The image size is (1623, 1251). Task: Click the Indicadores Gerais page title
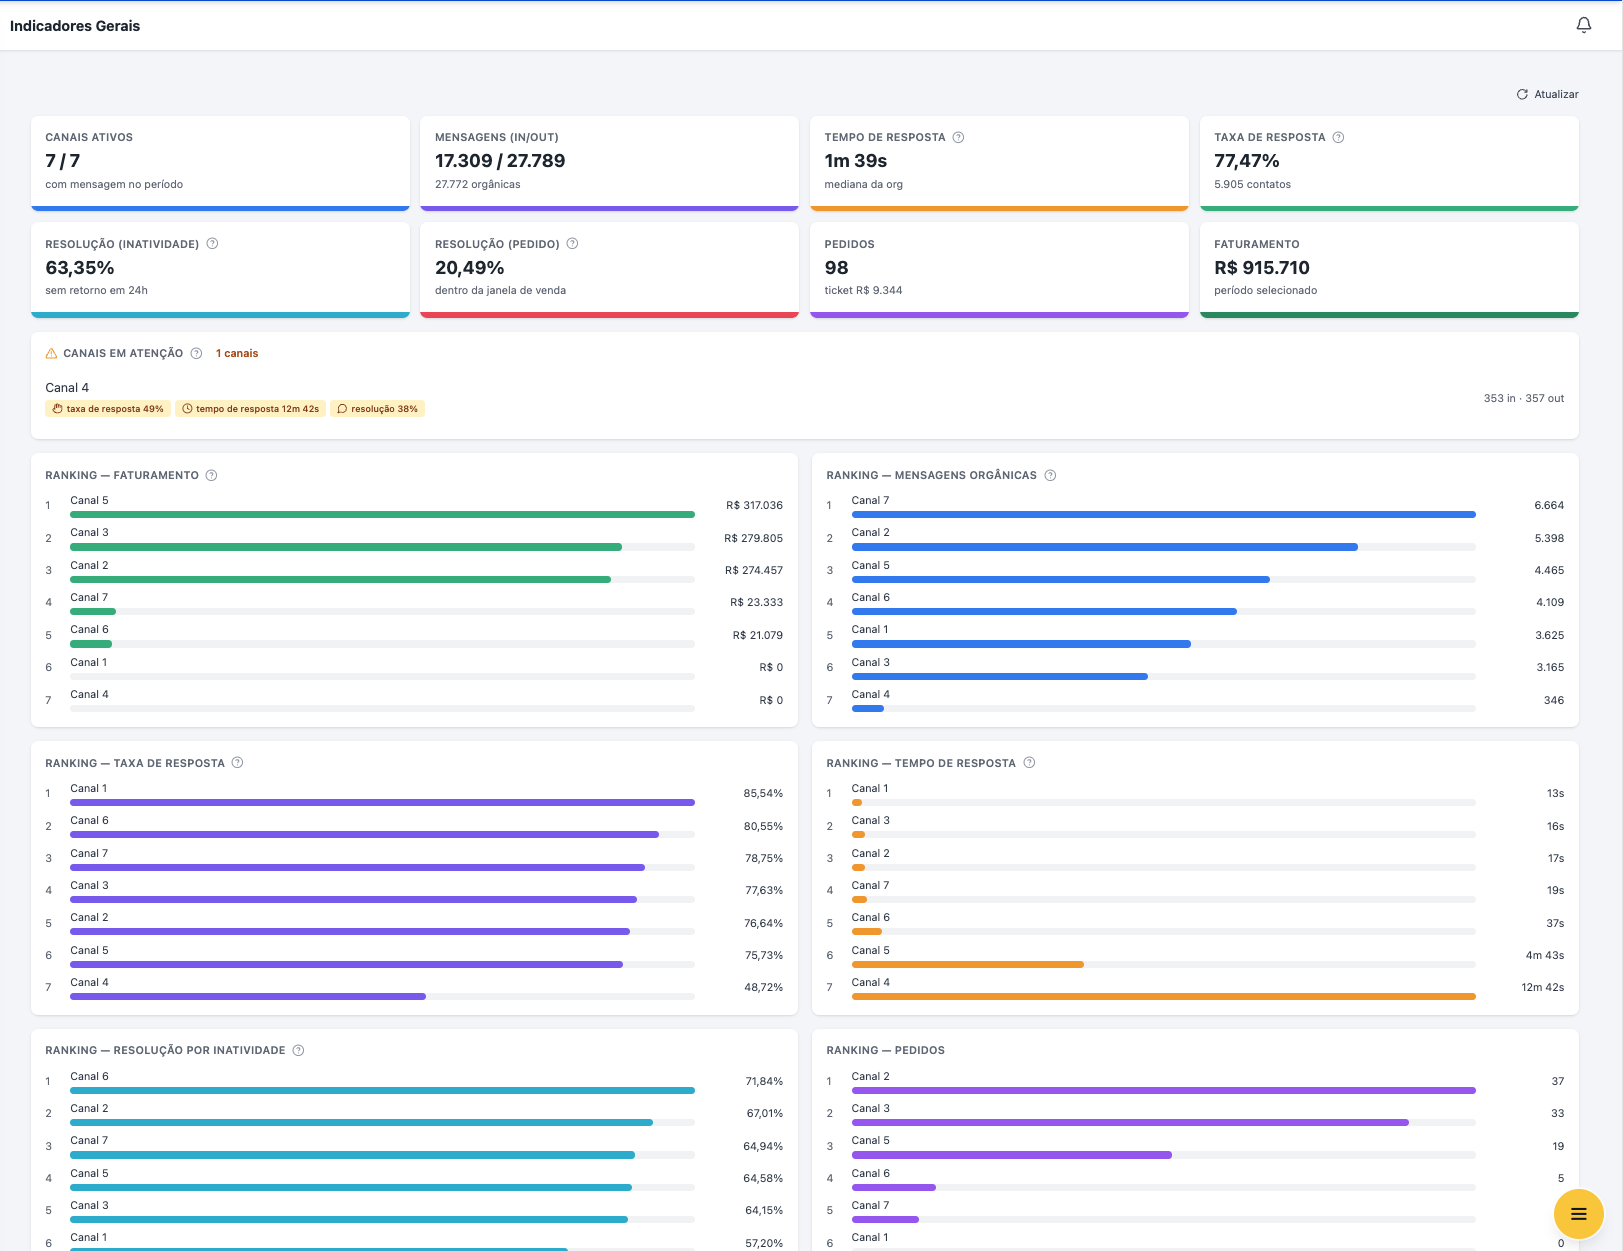pyautogui.click(x=75, y=26)
